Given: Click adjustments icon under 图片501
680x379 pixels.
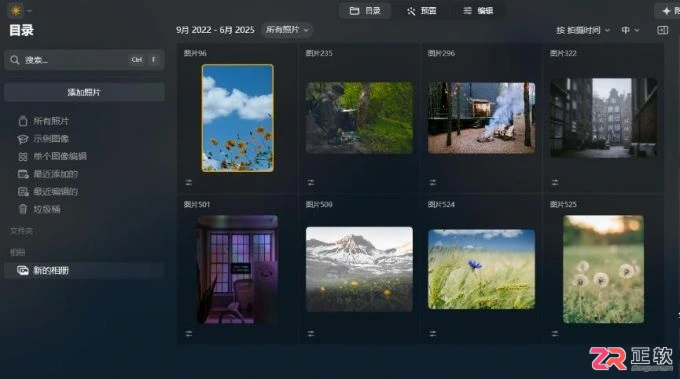Looking at the screenshot, I should [x=189, y=333].
